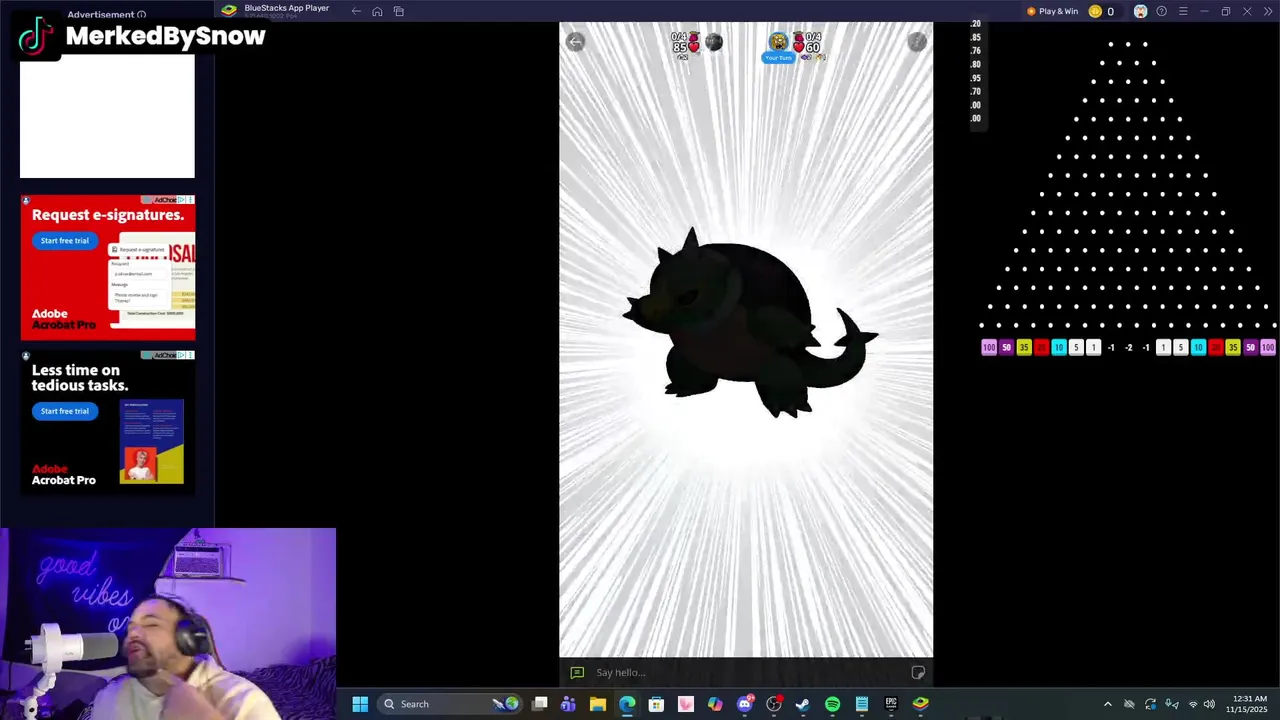
Task: Open Discord from the taskbar
Action: click(x=744, y=704)
